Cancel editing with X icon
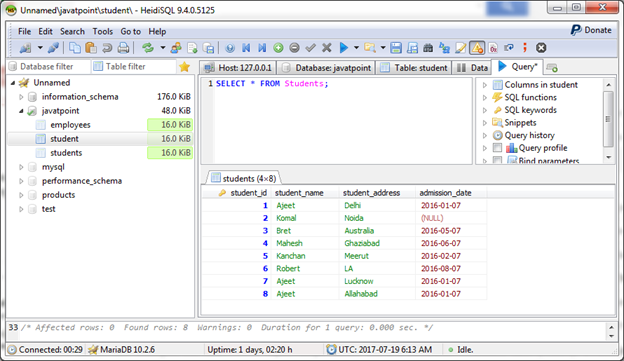Screen dimensions: 624x361 pos(327,48)
